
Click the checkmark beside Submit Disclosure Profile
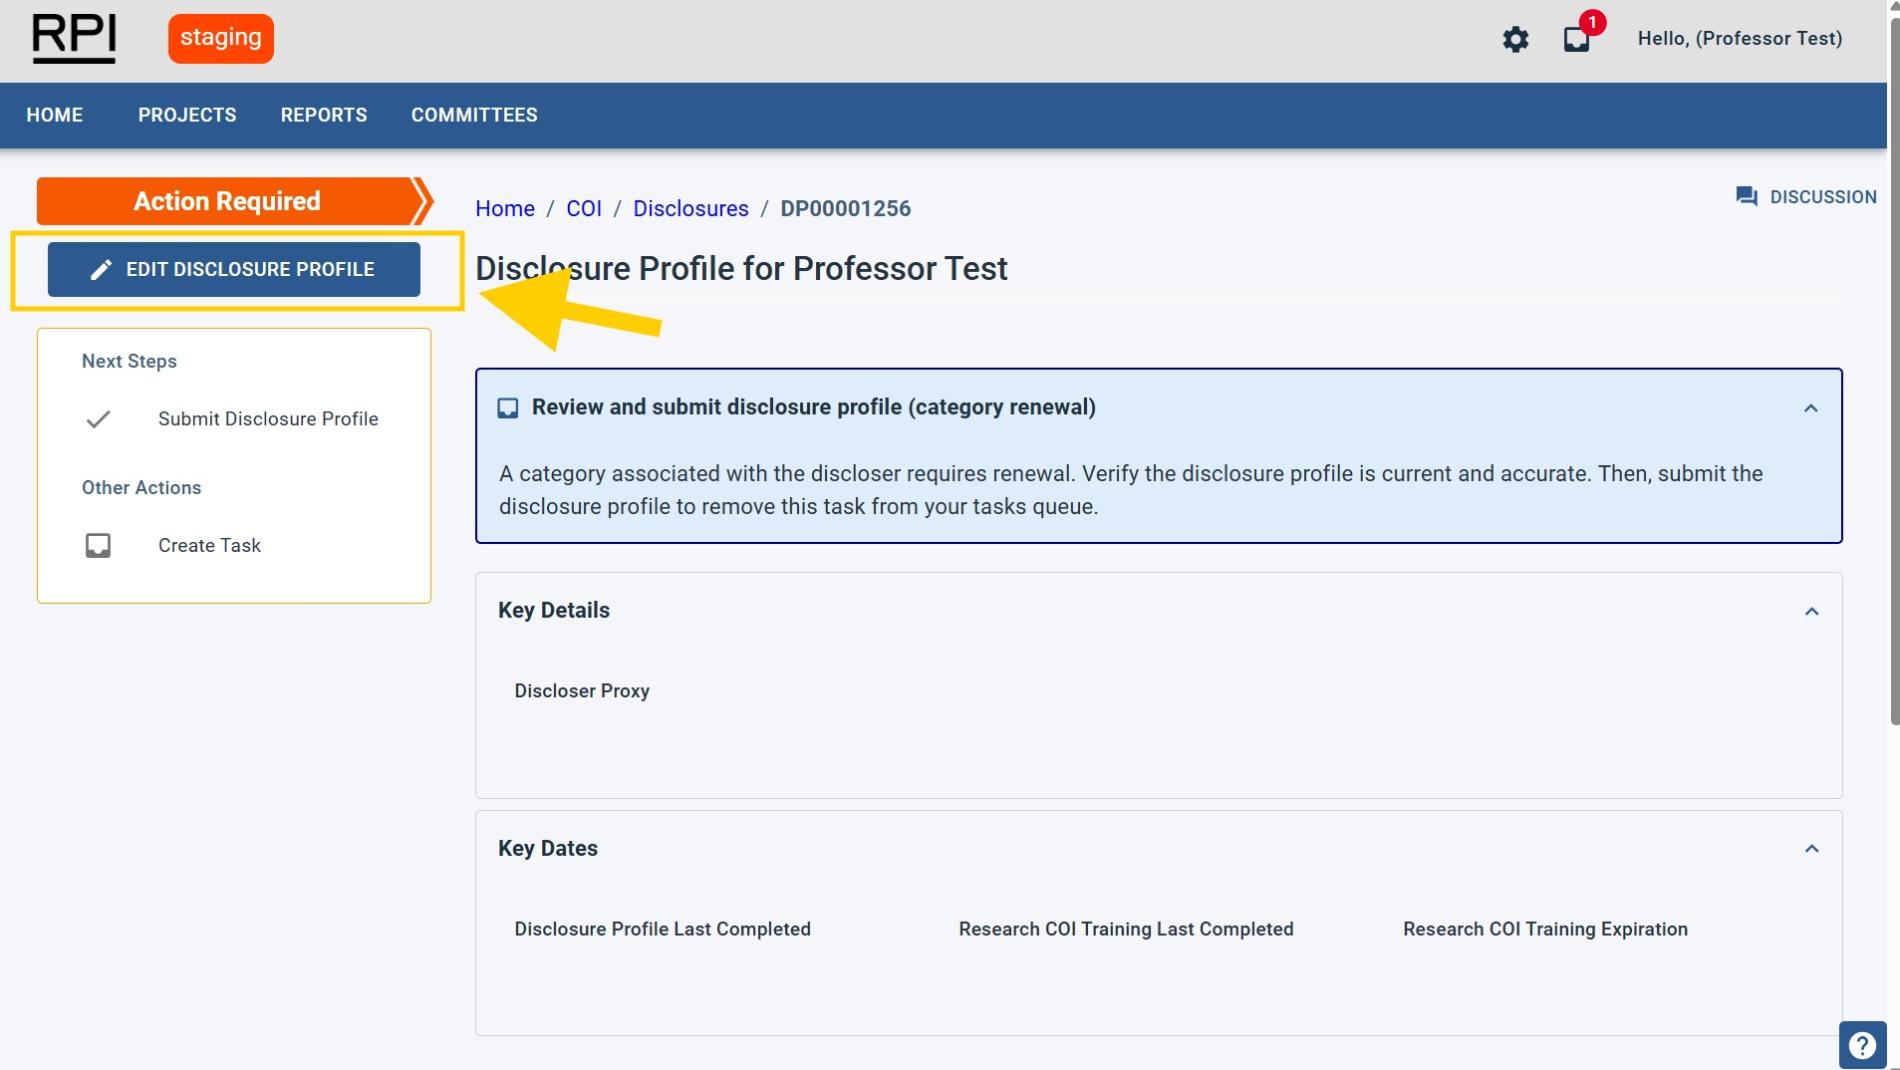(x=97, y=419)
